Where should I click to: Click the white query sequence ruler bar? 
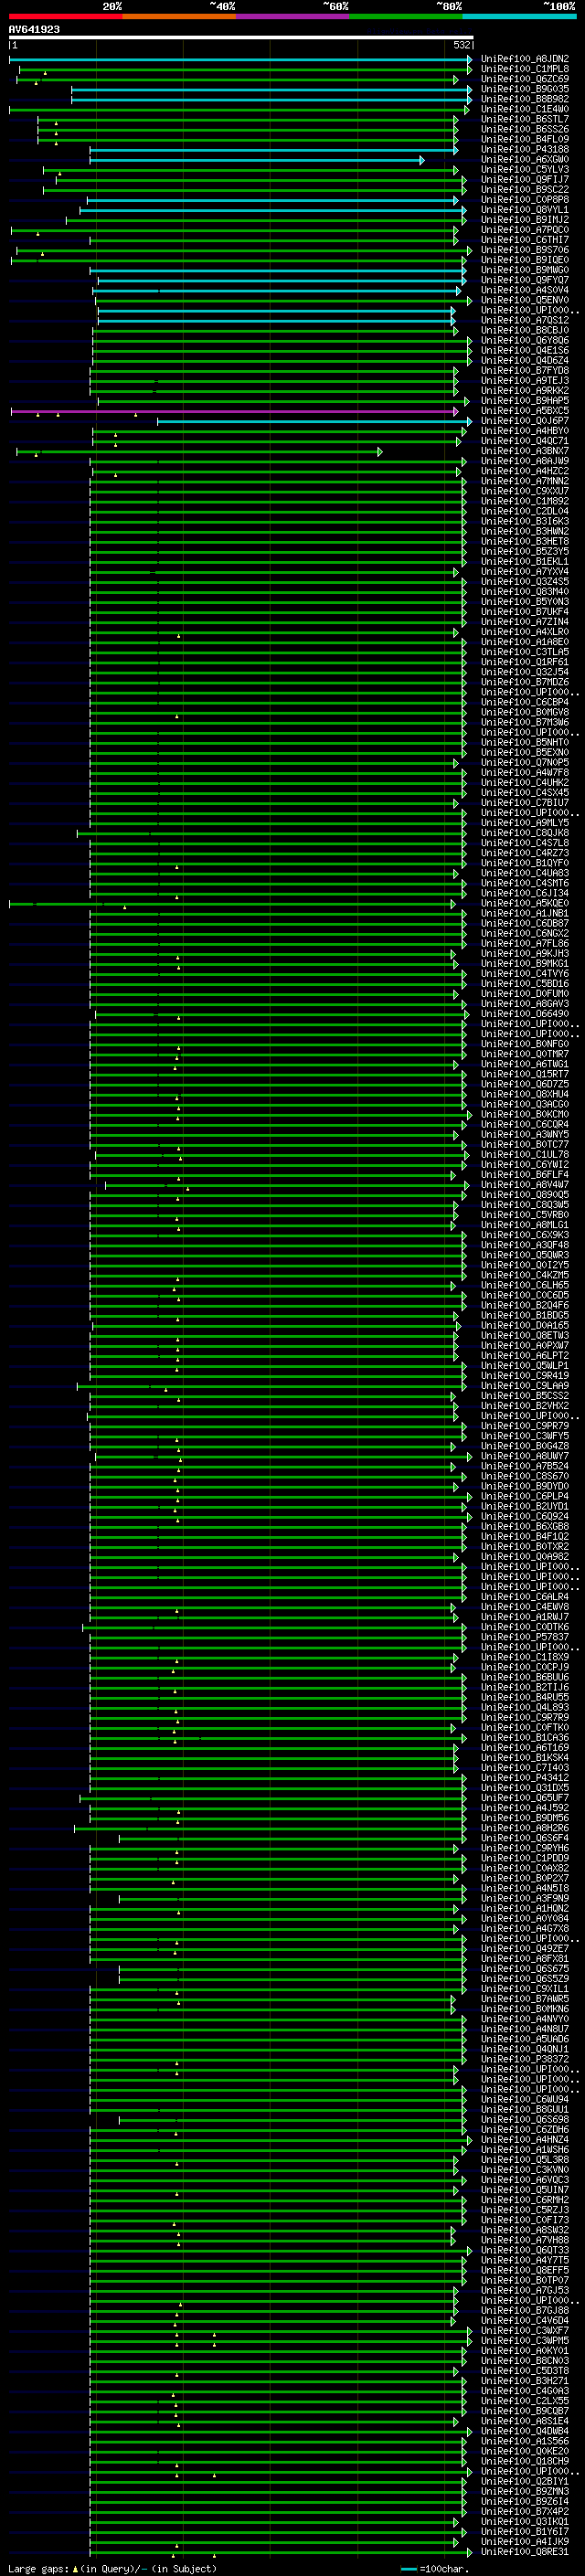pos(241,37)
